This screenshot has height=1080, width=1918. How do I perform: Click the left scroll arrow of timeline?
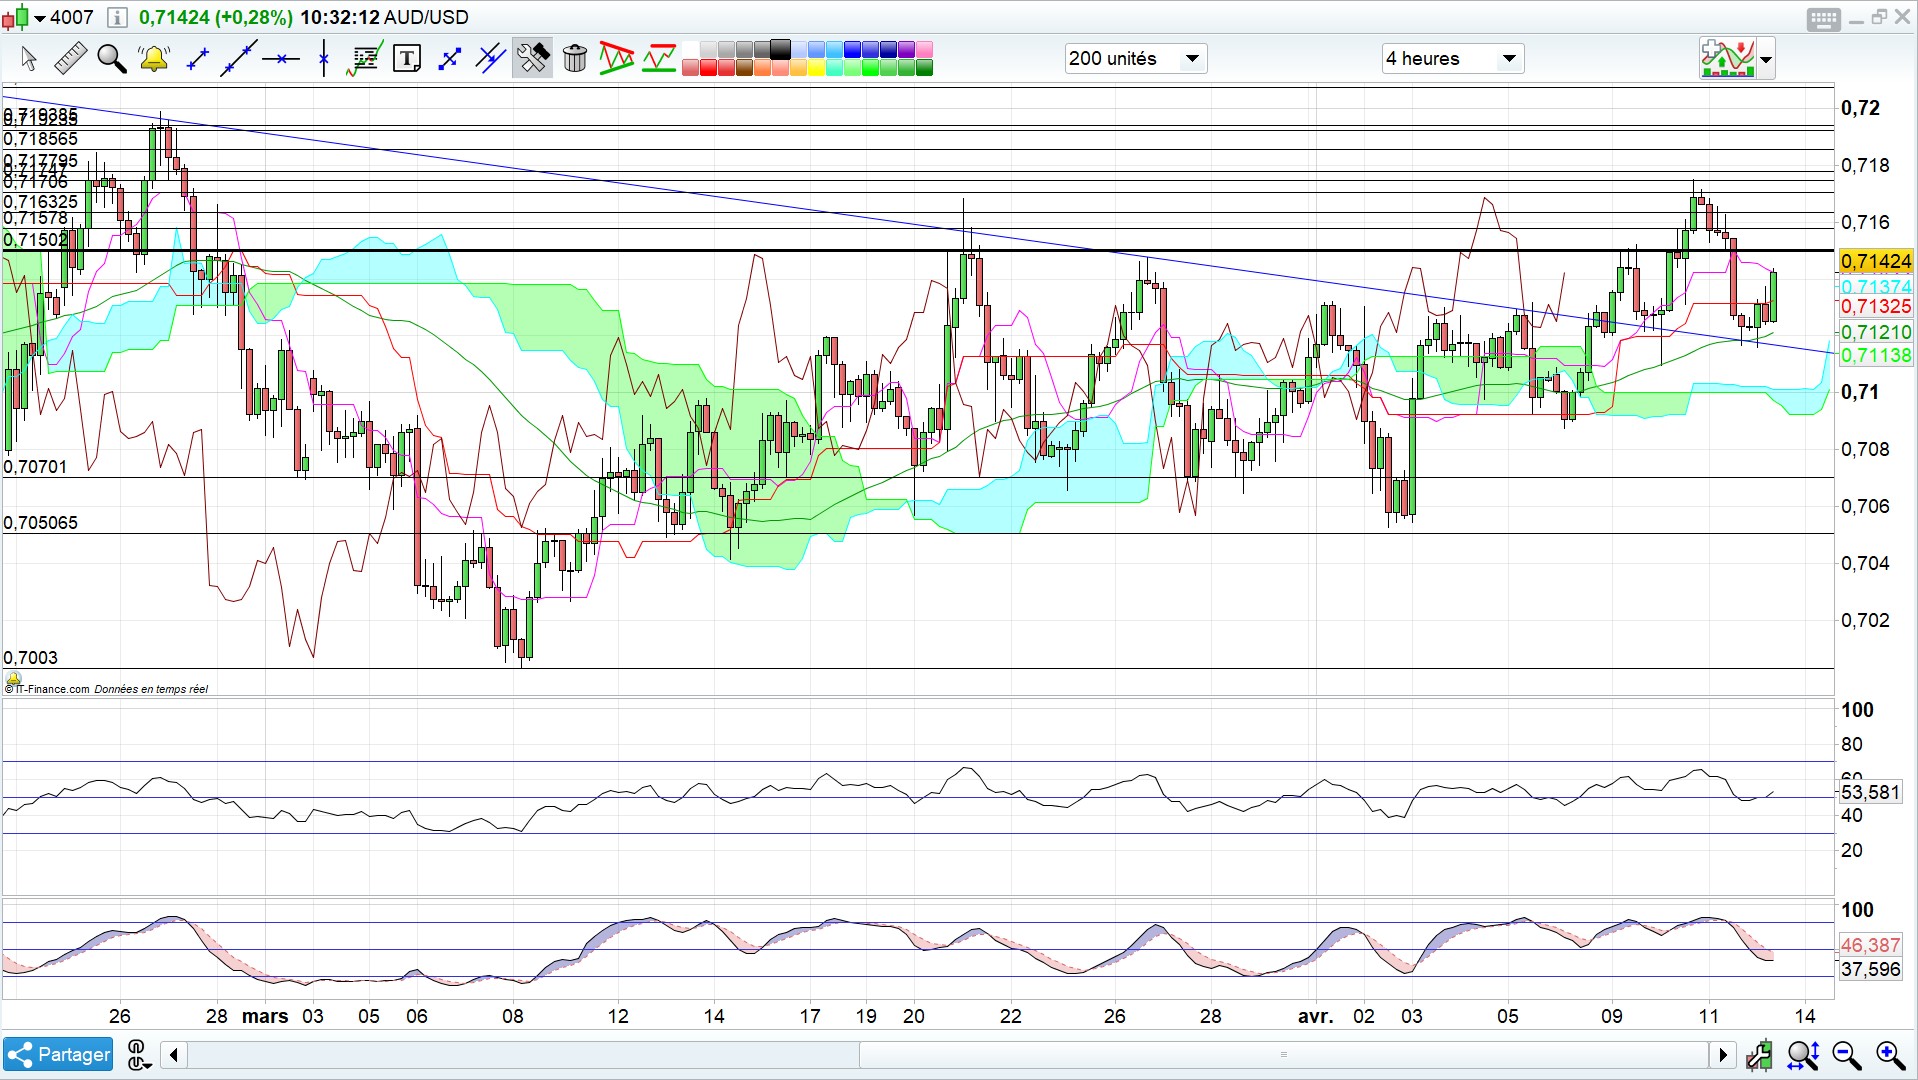[x=174, y=1054]
